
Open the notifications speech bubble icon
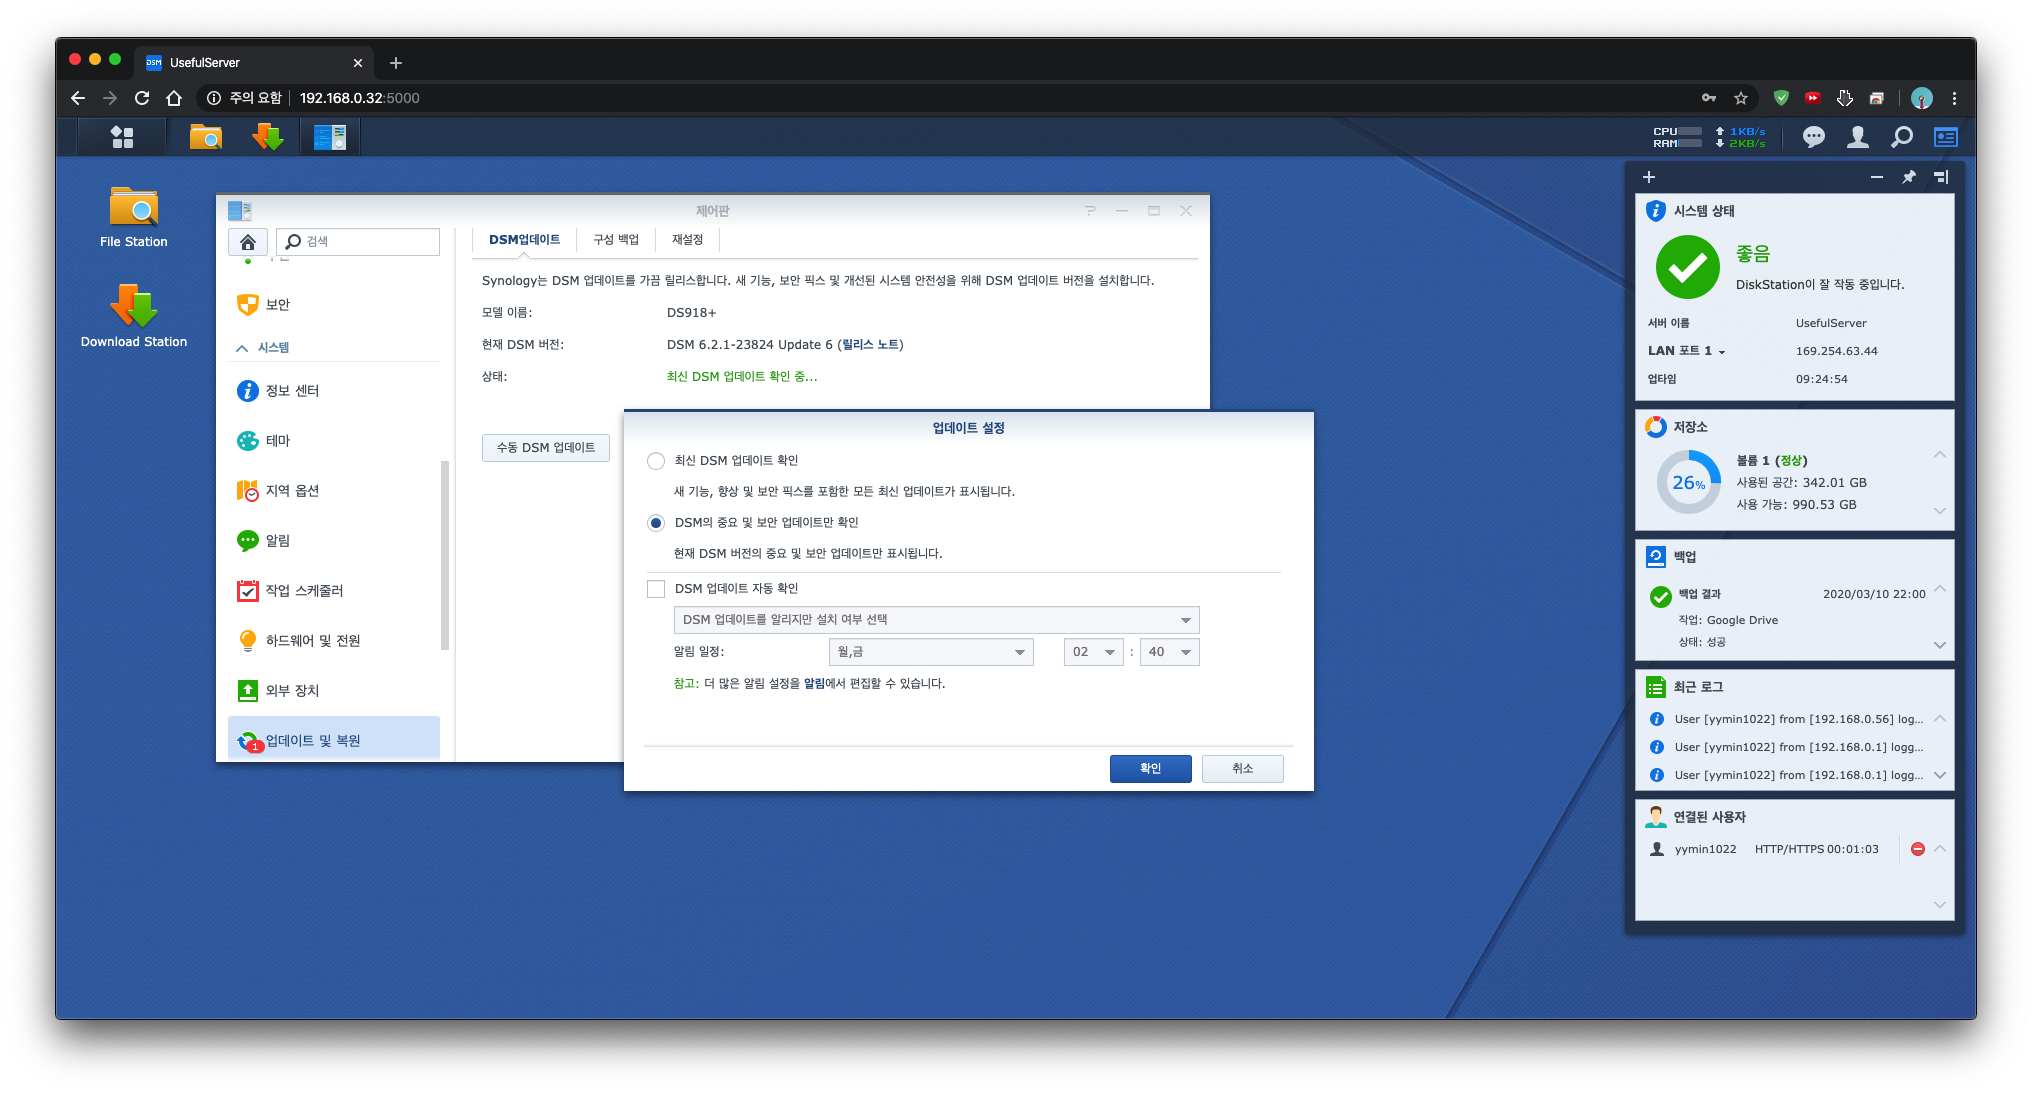click(x=1813, y=137)
